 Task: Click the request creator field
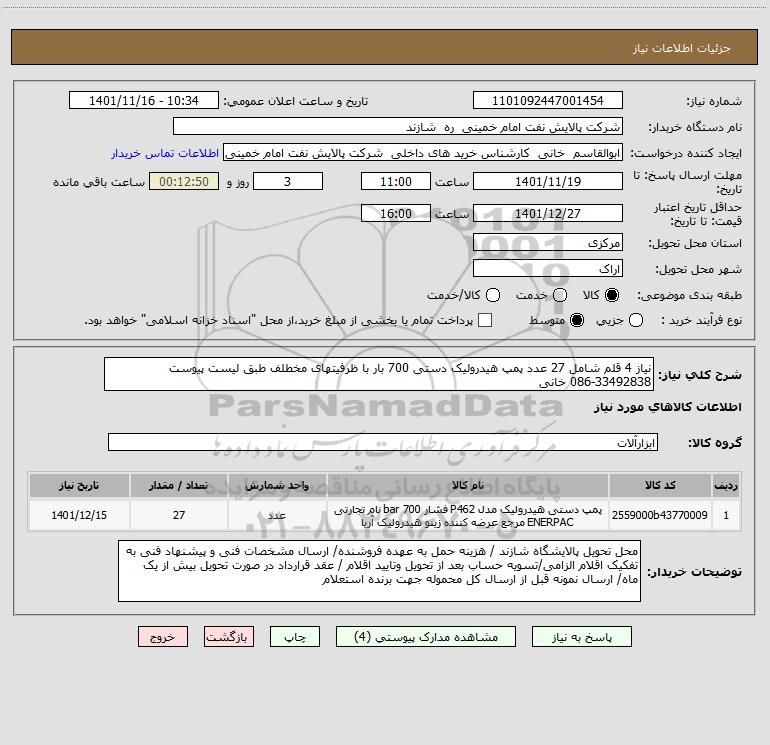(x=423, y=153)
